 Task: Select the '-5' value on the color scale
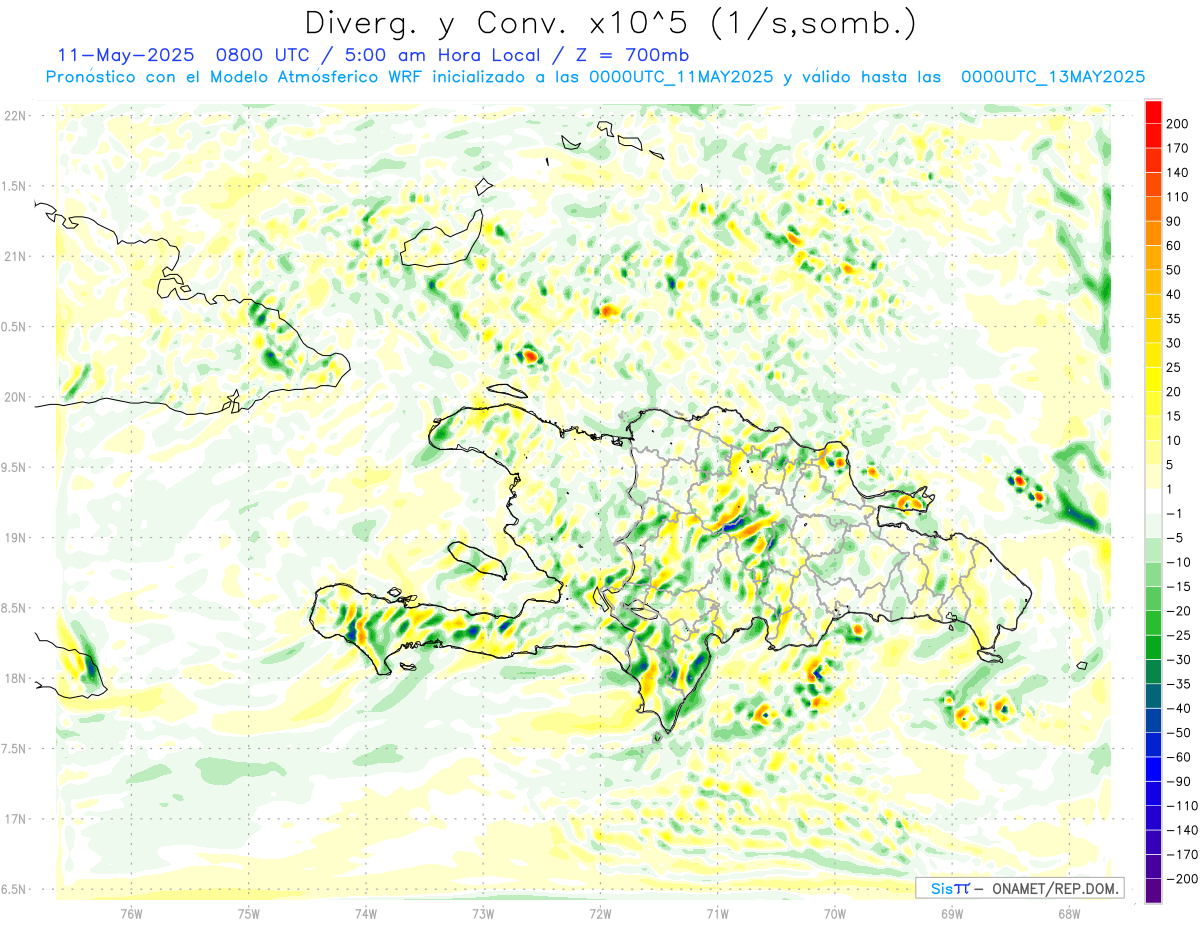[1176, 538]
